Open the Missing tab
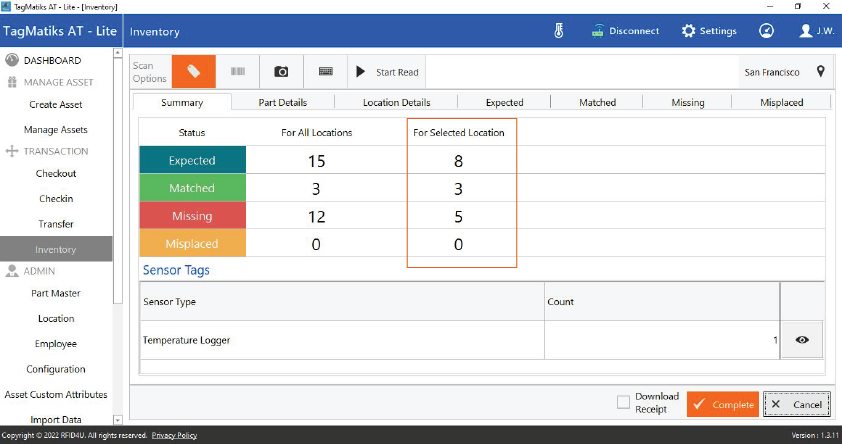Viewport: 842px width, 444px height. pyautogui.click(x=688, y=102)
